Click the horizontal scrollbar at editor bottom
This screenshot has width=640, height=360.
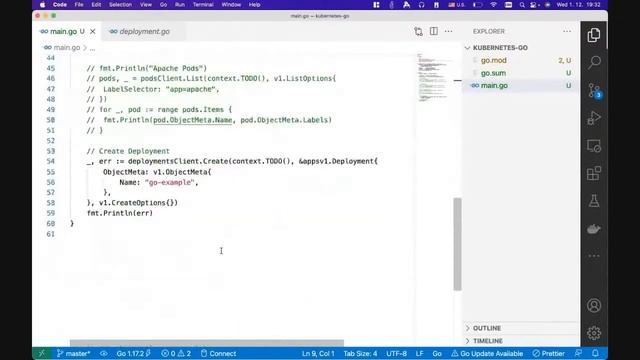point(207,343)
